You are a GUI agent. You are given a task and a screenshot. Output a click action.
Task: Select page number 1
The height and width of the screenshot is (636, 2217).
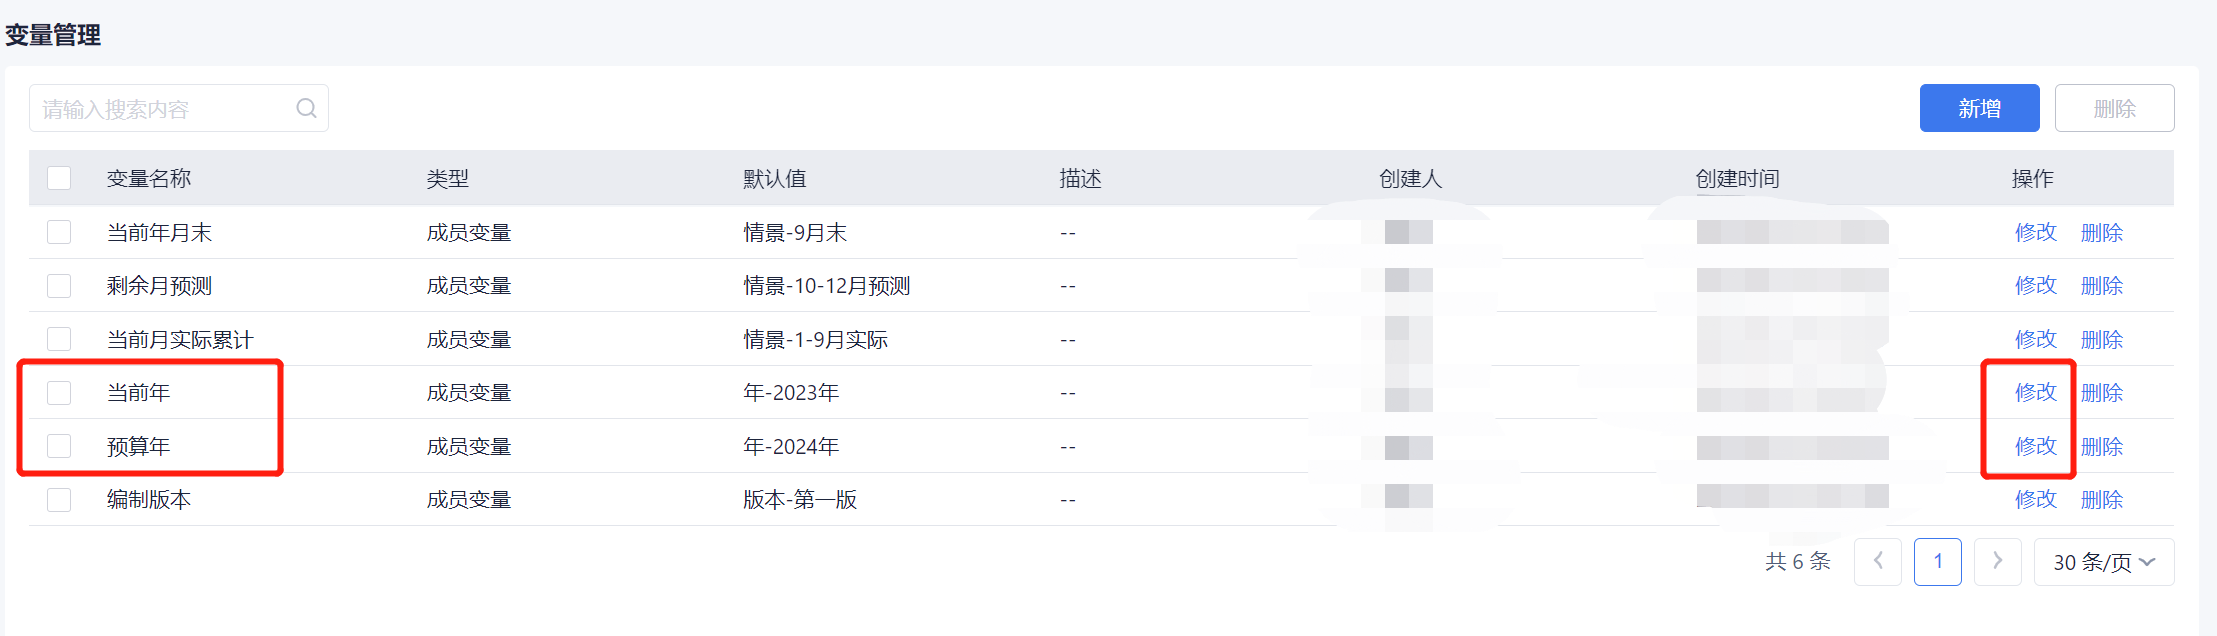pyautogui.click(x=1937, y=561)
